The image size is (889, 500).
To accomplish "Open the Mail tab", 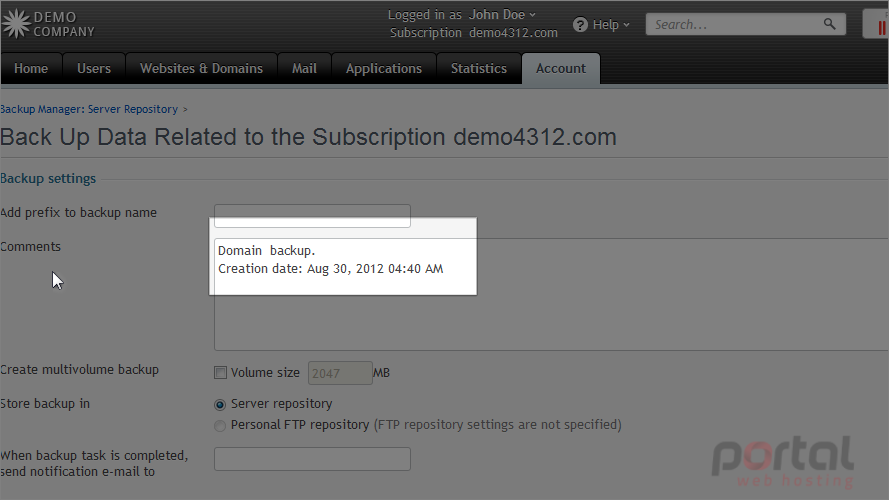I will [x=304, y=69].
